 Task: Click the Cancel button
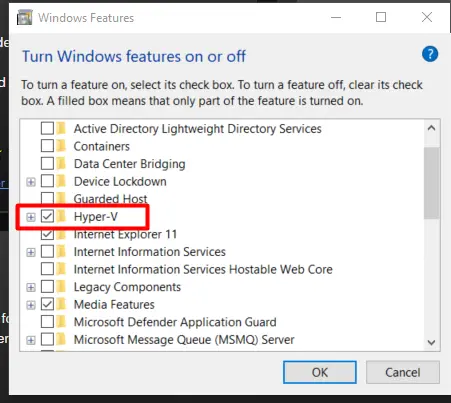(x=403, y=372)
